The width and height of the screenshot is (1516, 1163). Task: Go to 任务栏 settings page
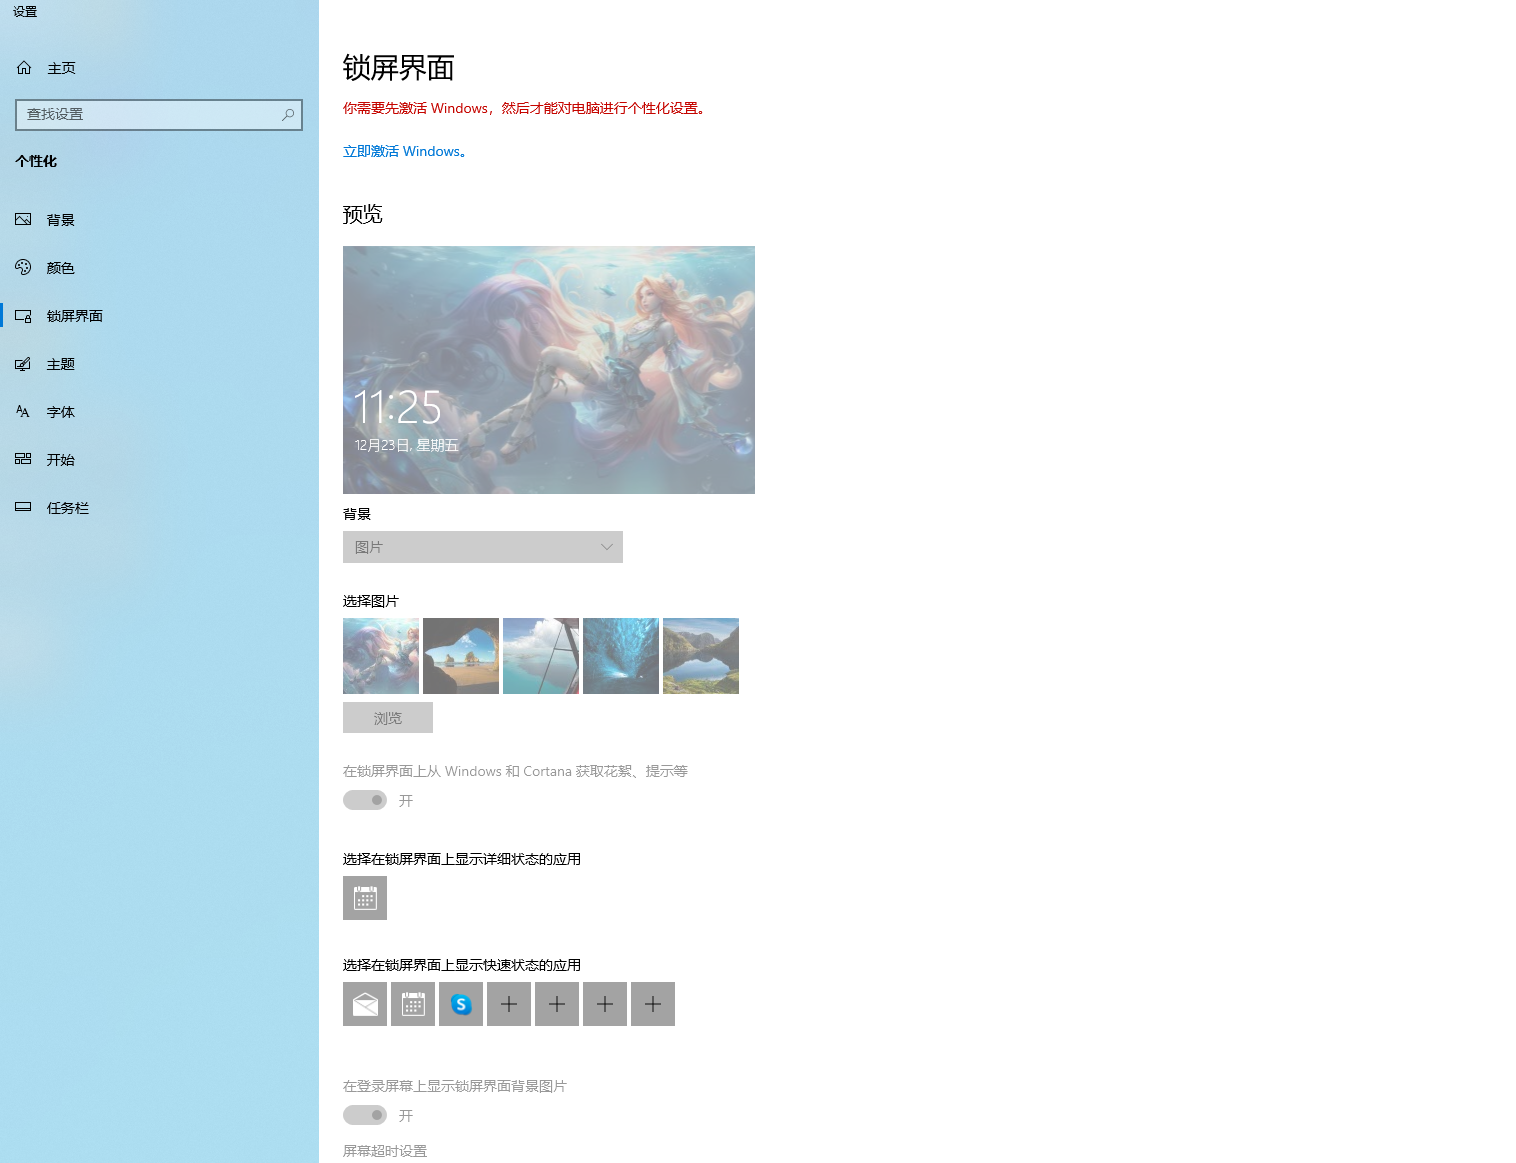[x=159, y=508]
